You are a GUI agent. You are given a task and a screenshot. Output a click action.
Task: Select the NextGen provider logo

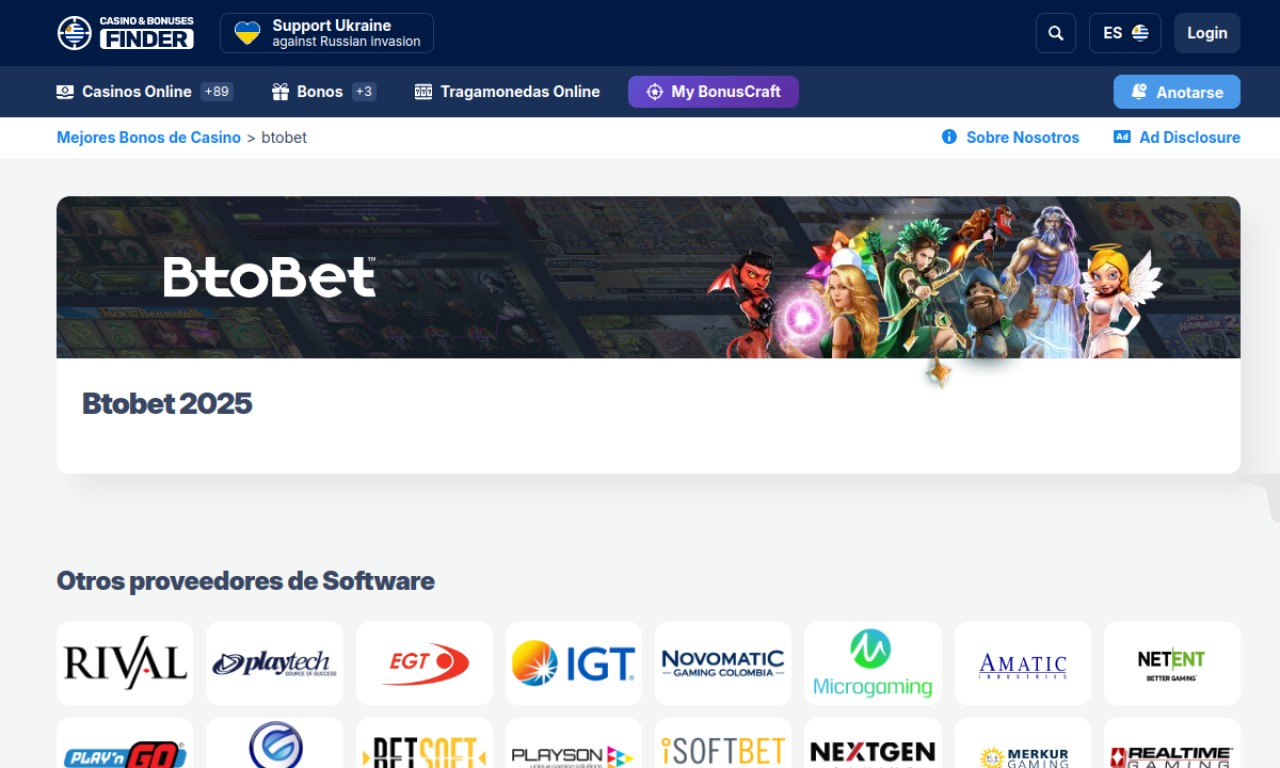[873, 743]
